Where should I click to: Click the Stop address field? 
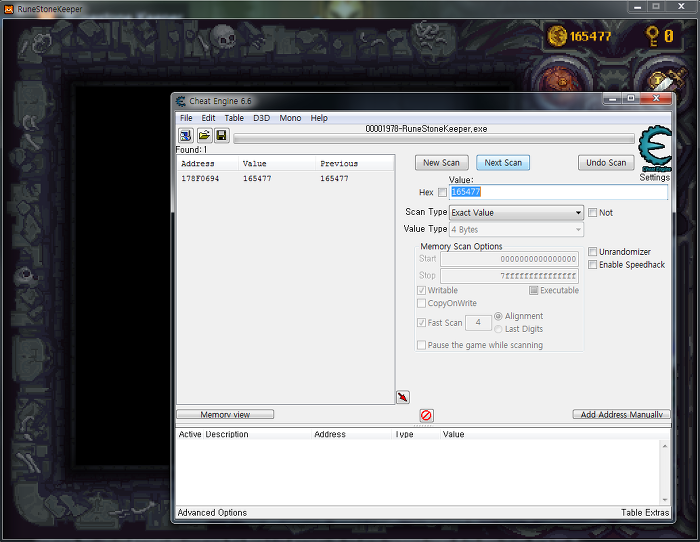[x=509, y=276]
